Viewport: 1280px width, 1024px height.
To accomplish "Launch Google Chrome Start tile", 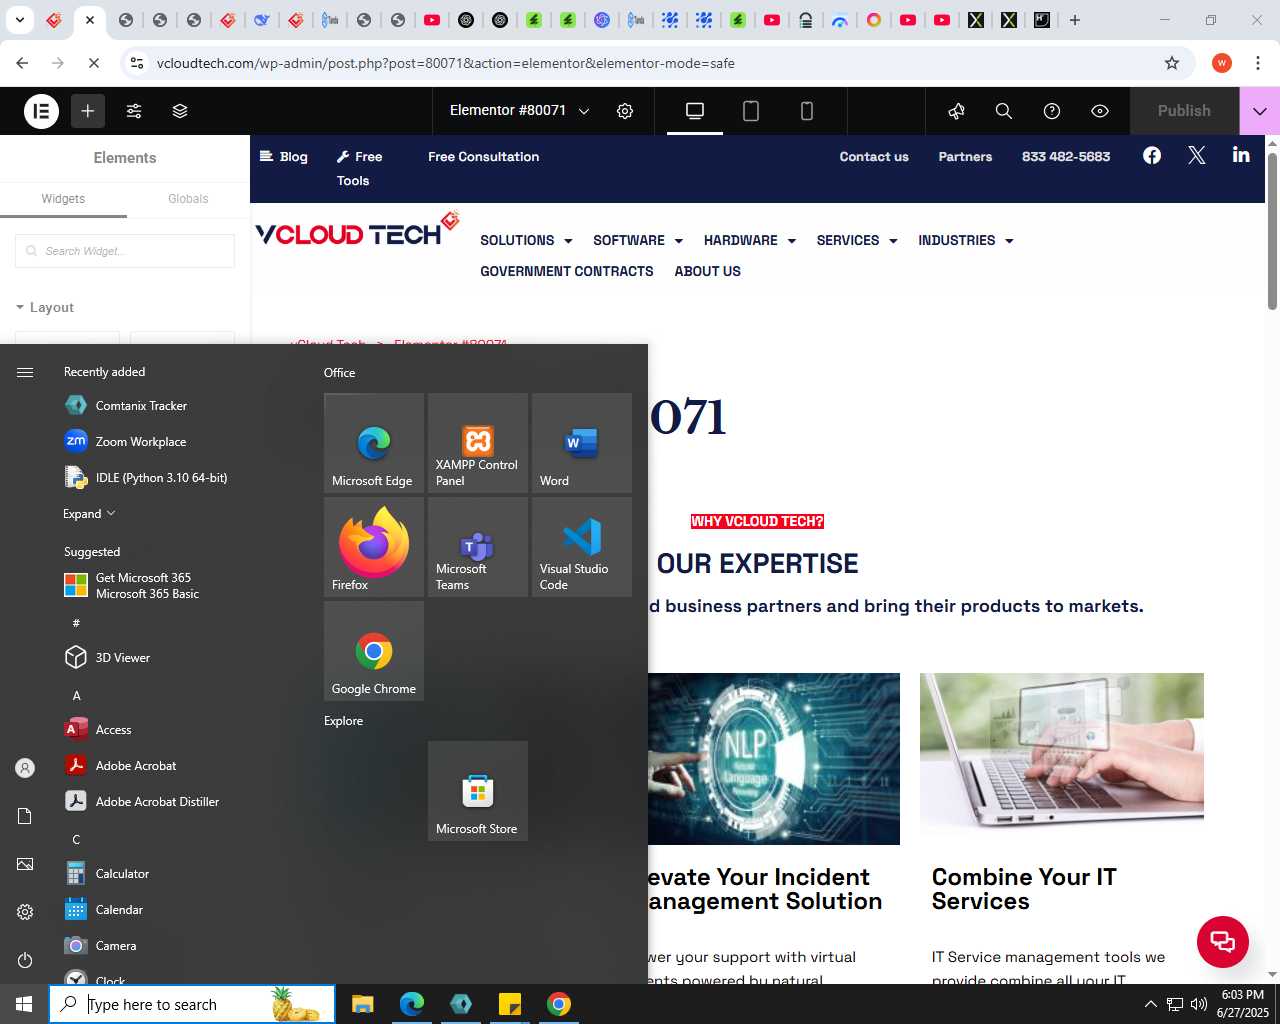I will pos(374,651).
